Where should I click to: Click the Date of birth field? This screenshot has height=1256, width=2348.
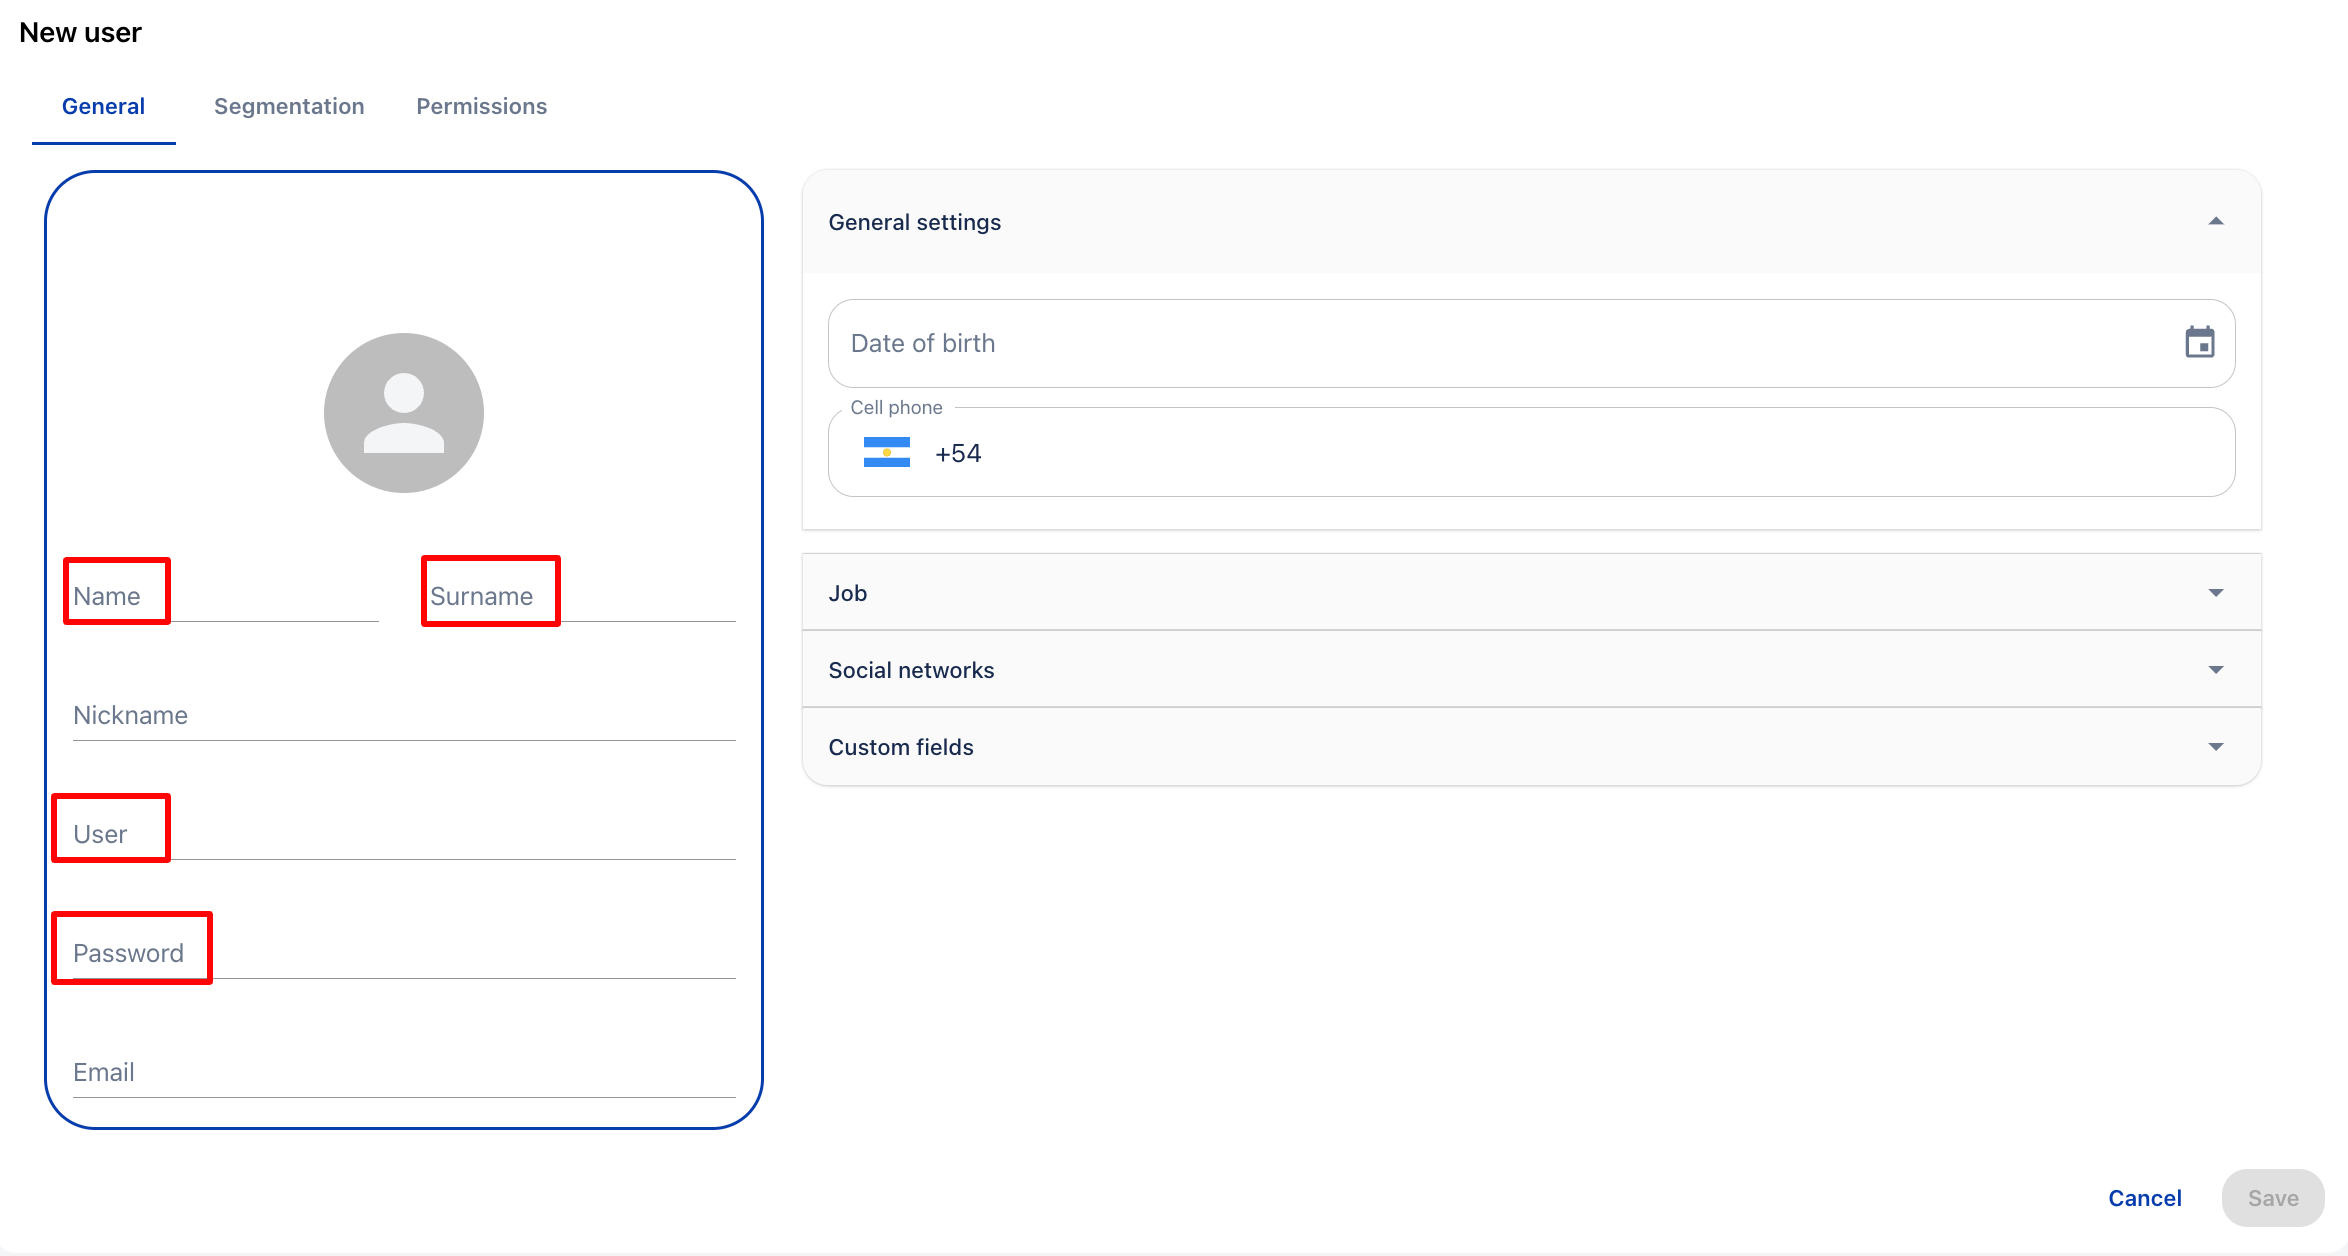(1500, 343)
